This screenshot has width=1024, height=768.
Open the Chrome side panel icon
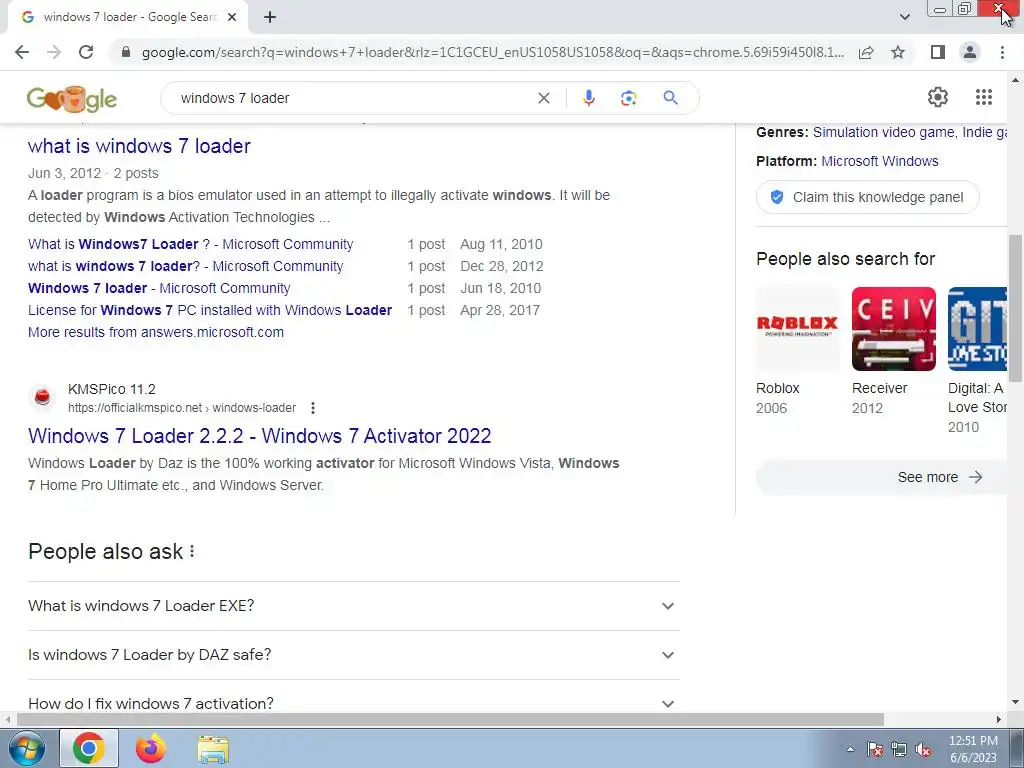point(938,52)
